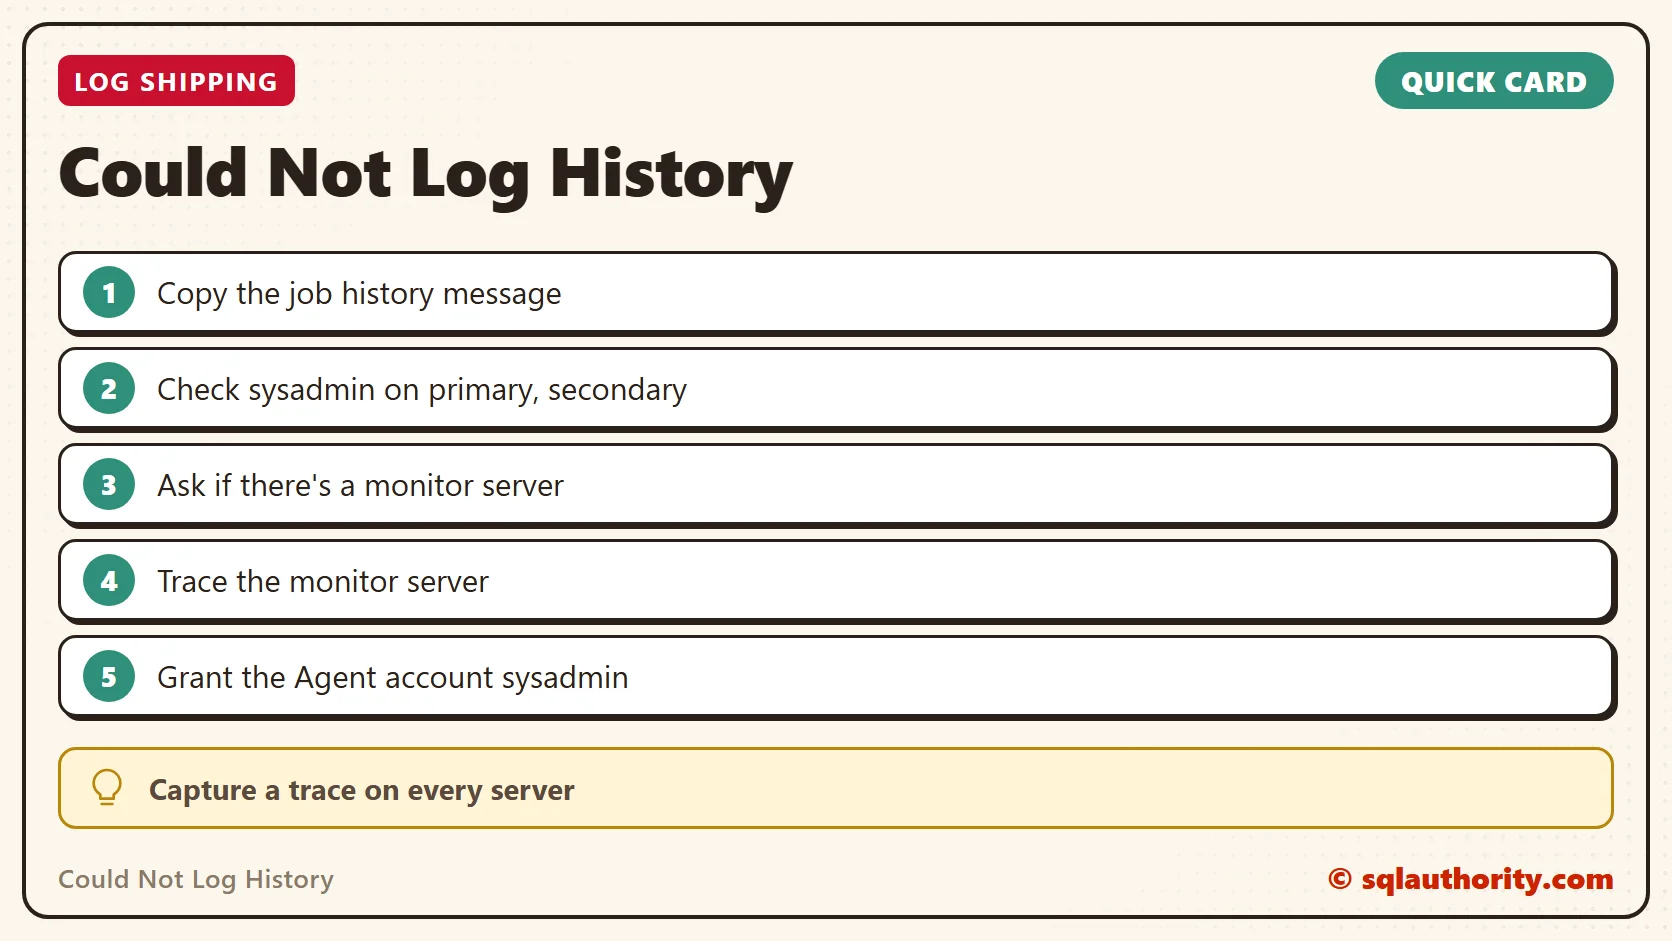Click the large 'Could Not Log History' heading
The height and width of the screenshot is (941, 1672).
point(426,175)
